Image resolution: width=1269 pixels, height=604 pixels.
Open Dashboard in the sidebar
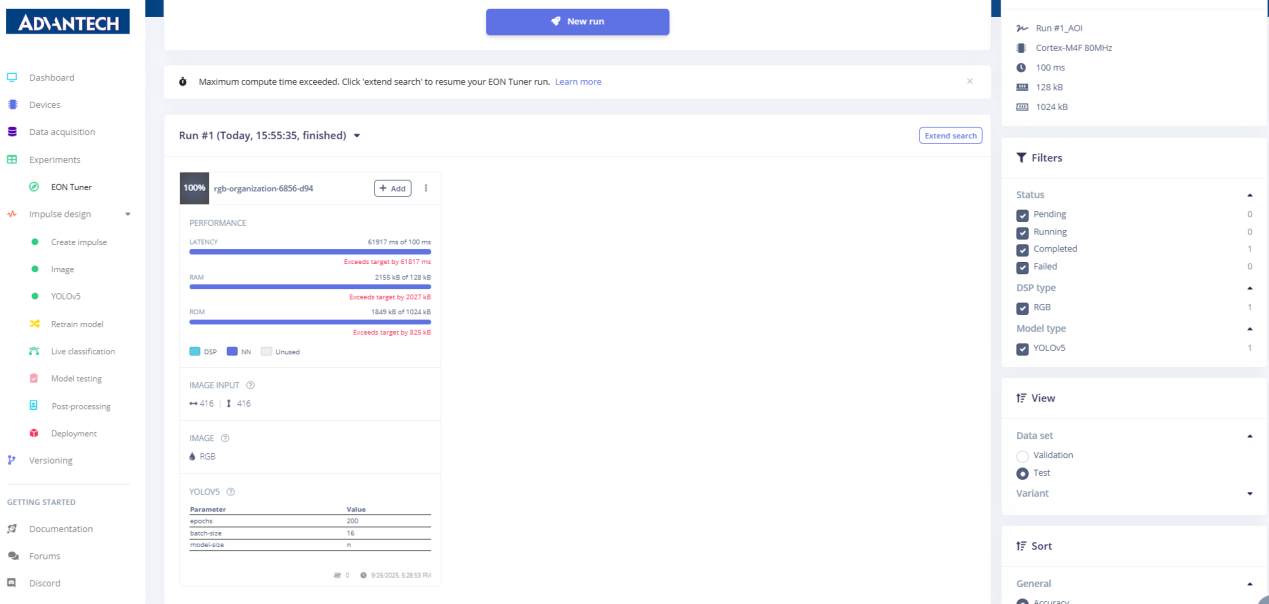[51, 77]
